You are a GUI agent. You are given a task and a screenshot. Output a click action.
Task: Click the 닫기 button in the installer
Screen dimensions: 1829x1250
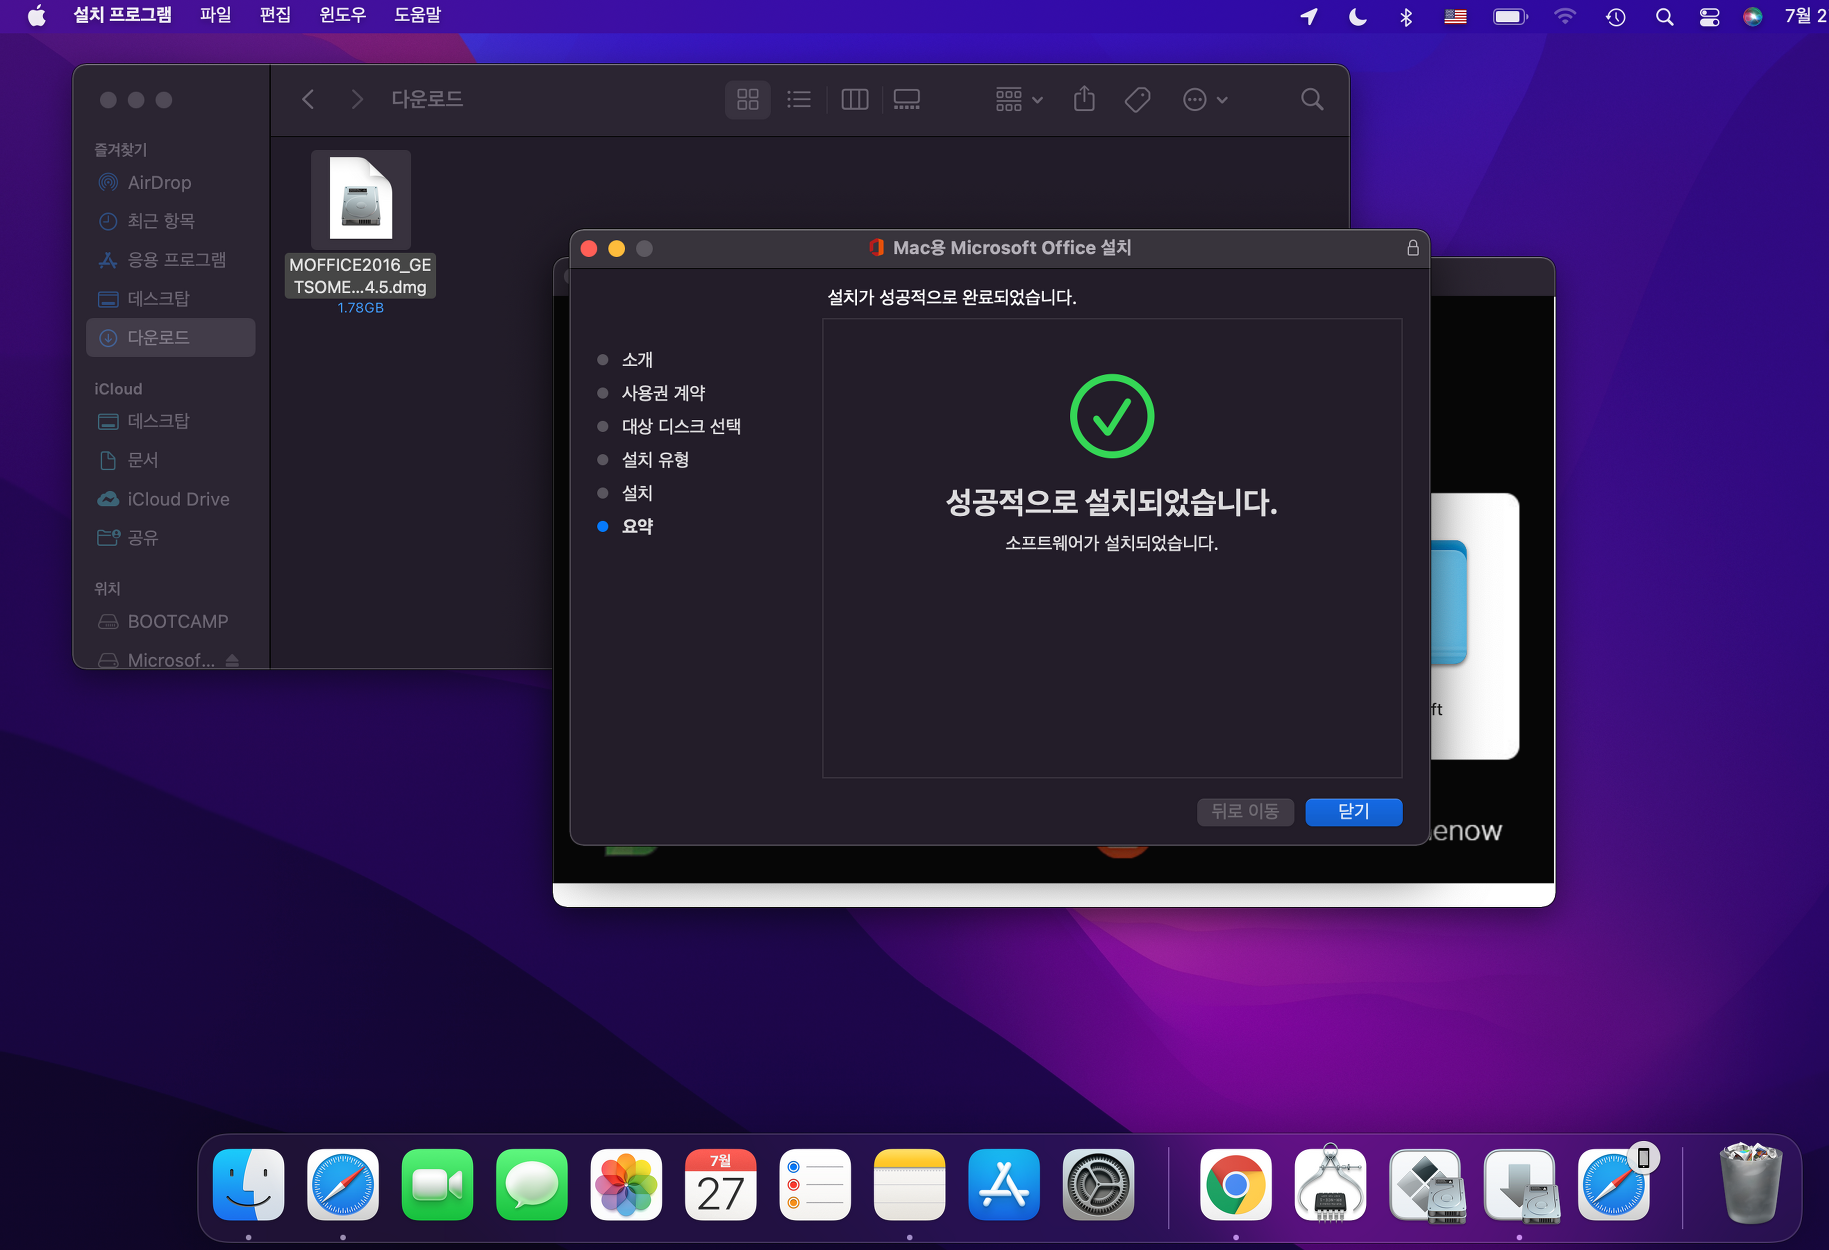click(1353, 811)
